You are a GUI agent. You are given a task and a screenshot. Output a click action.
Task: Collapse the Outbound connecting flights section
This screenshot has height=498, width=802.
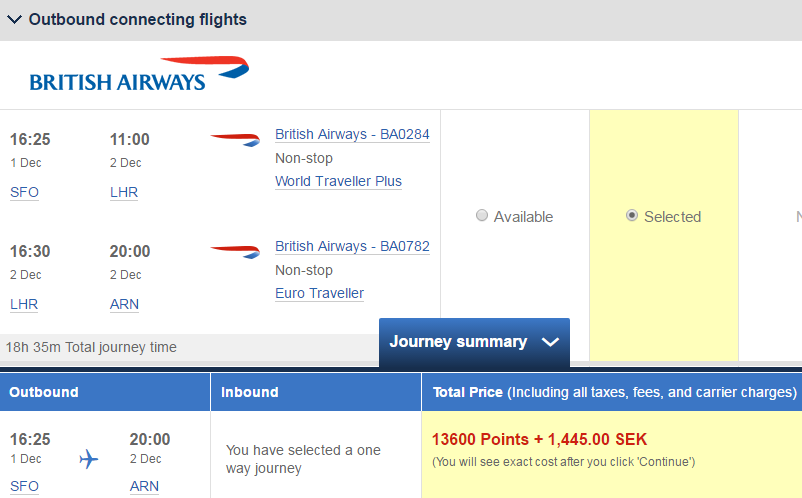pos(15,19)
